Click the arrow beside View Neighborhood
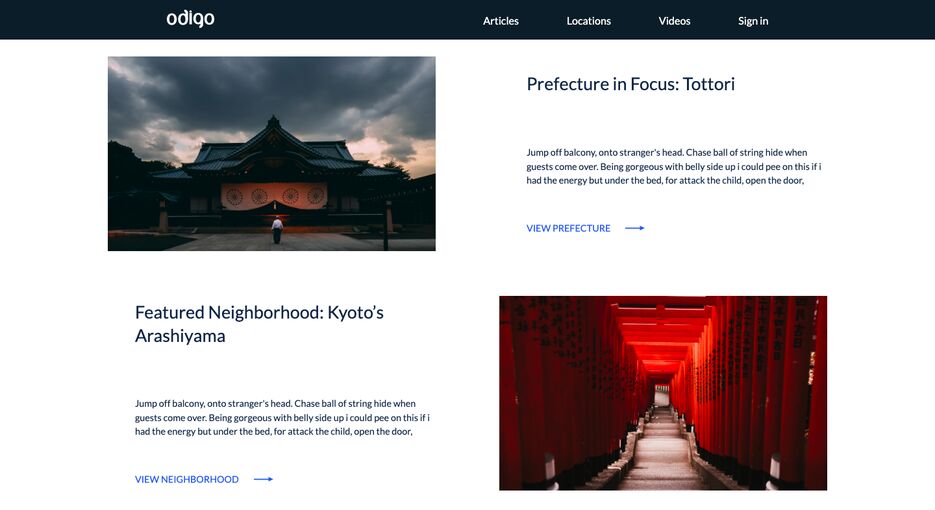935x510 pixels. [263, 479]
